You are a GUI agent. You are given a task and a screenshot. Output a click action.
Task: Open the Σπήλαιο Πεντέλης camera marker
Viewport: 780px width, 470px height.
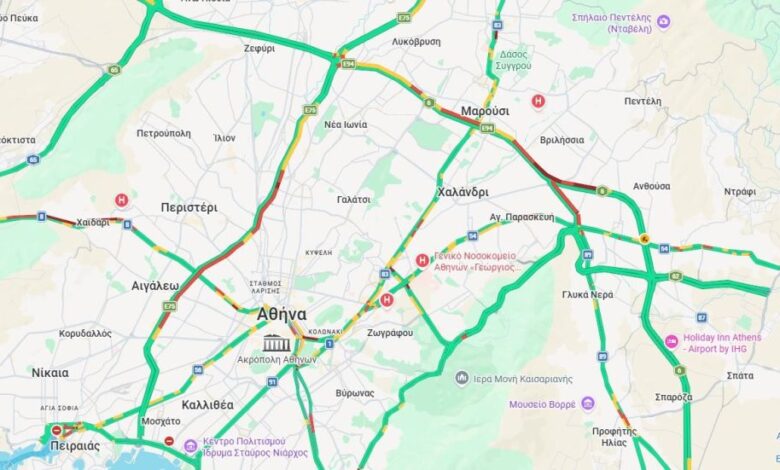[663, 22]
